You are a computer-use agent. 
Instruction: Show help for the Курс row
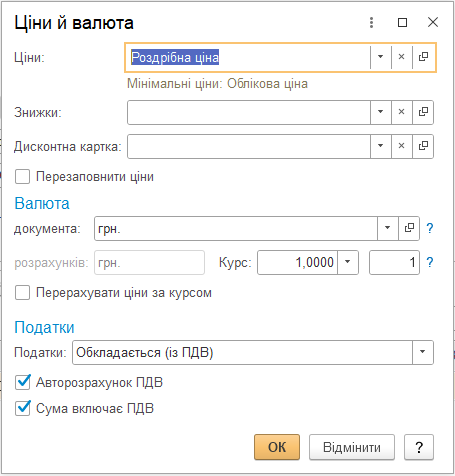[430, 263]
